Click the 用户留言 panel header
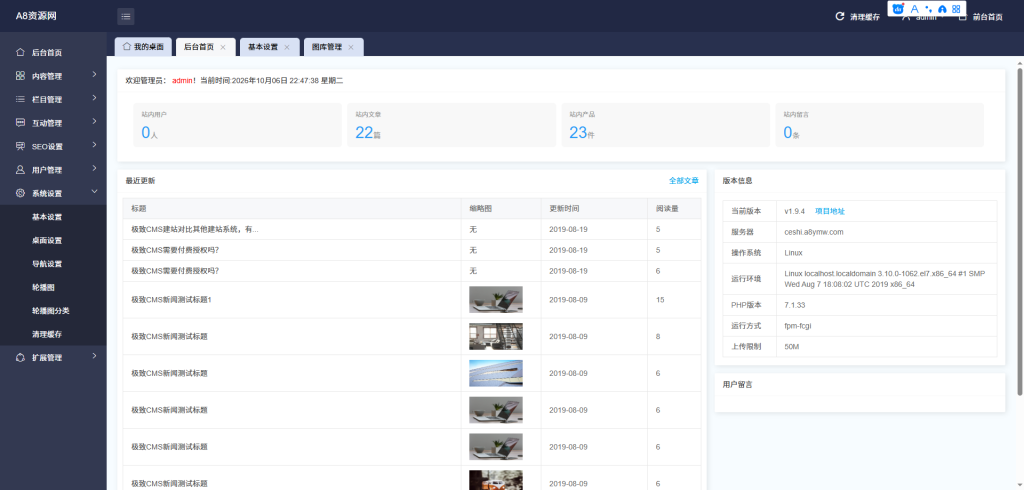Screen dimensions: 1024x490 (859, 384)
